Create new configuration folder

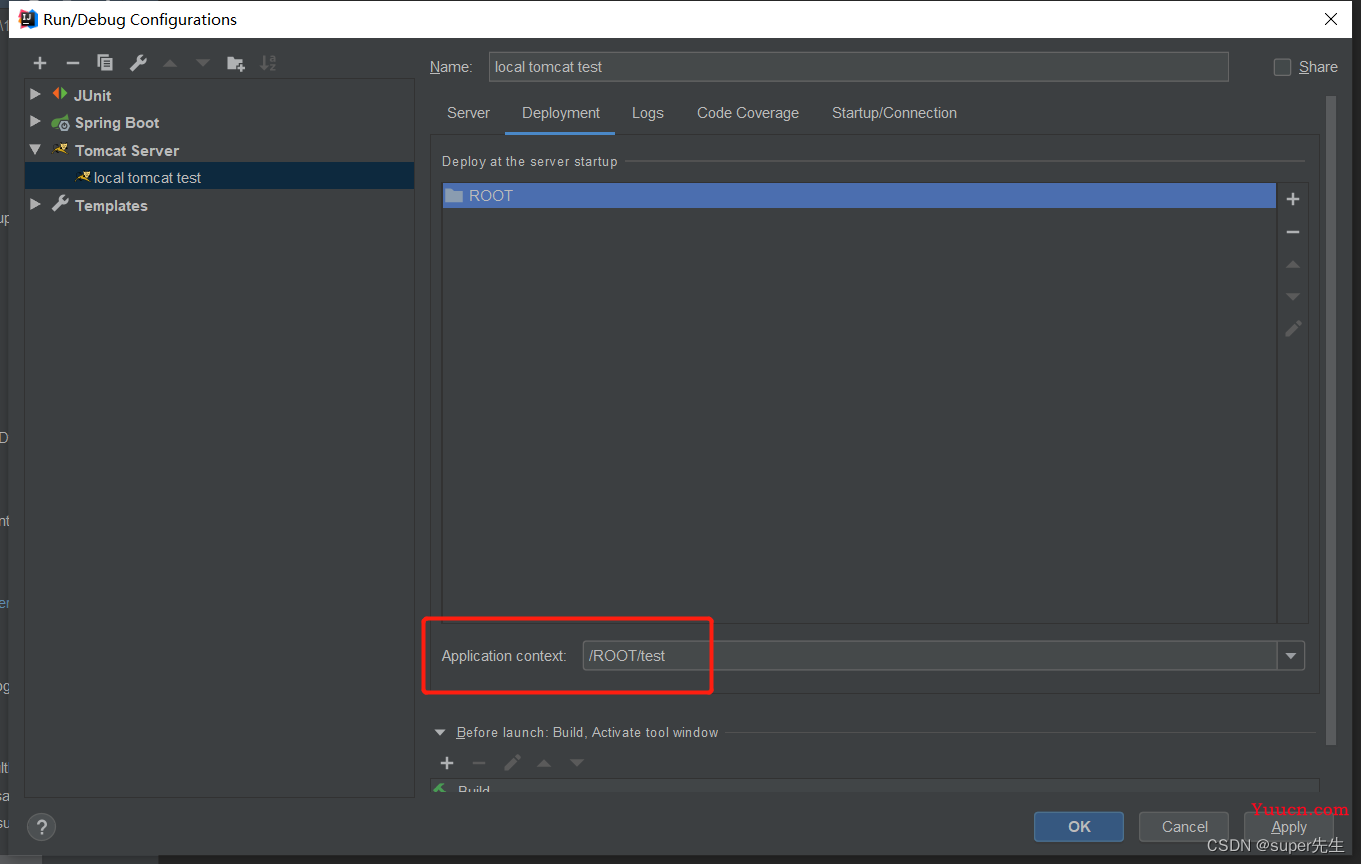pos(236,63)
